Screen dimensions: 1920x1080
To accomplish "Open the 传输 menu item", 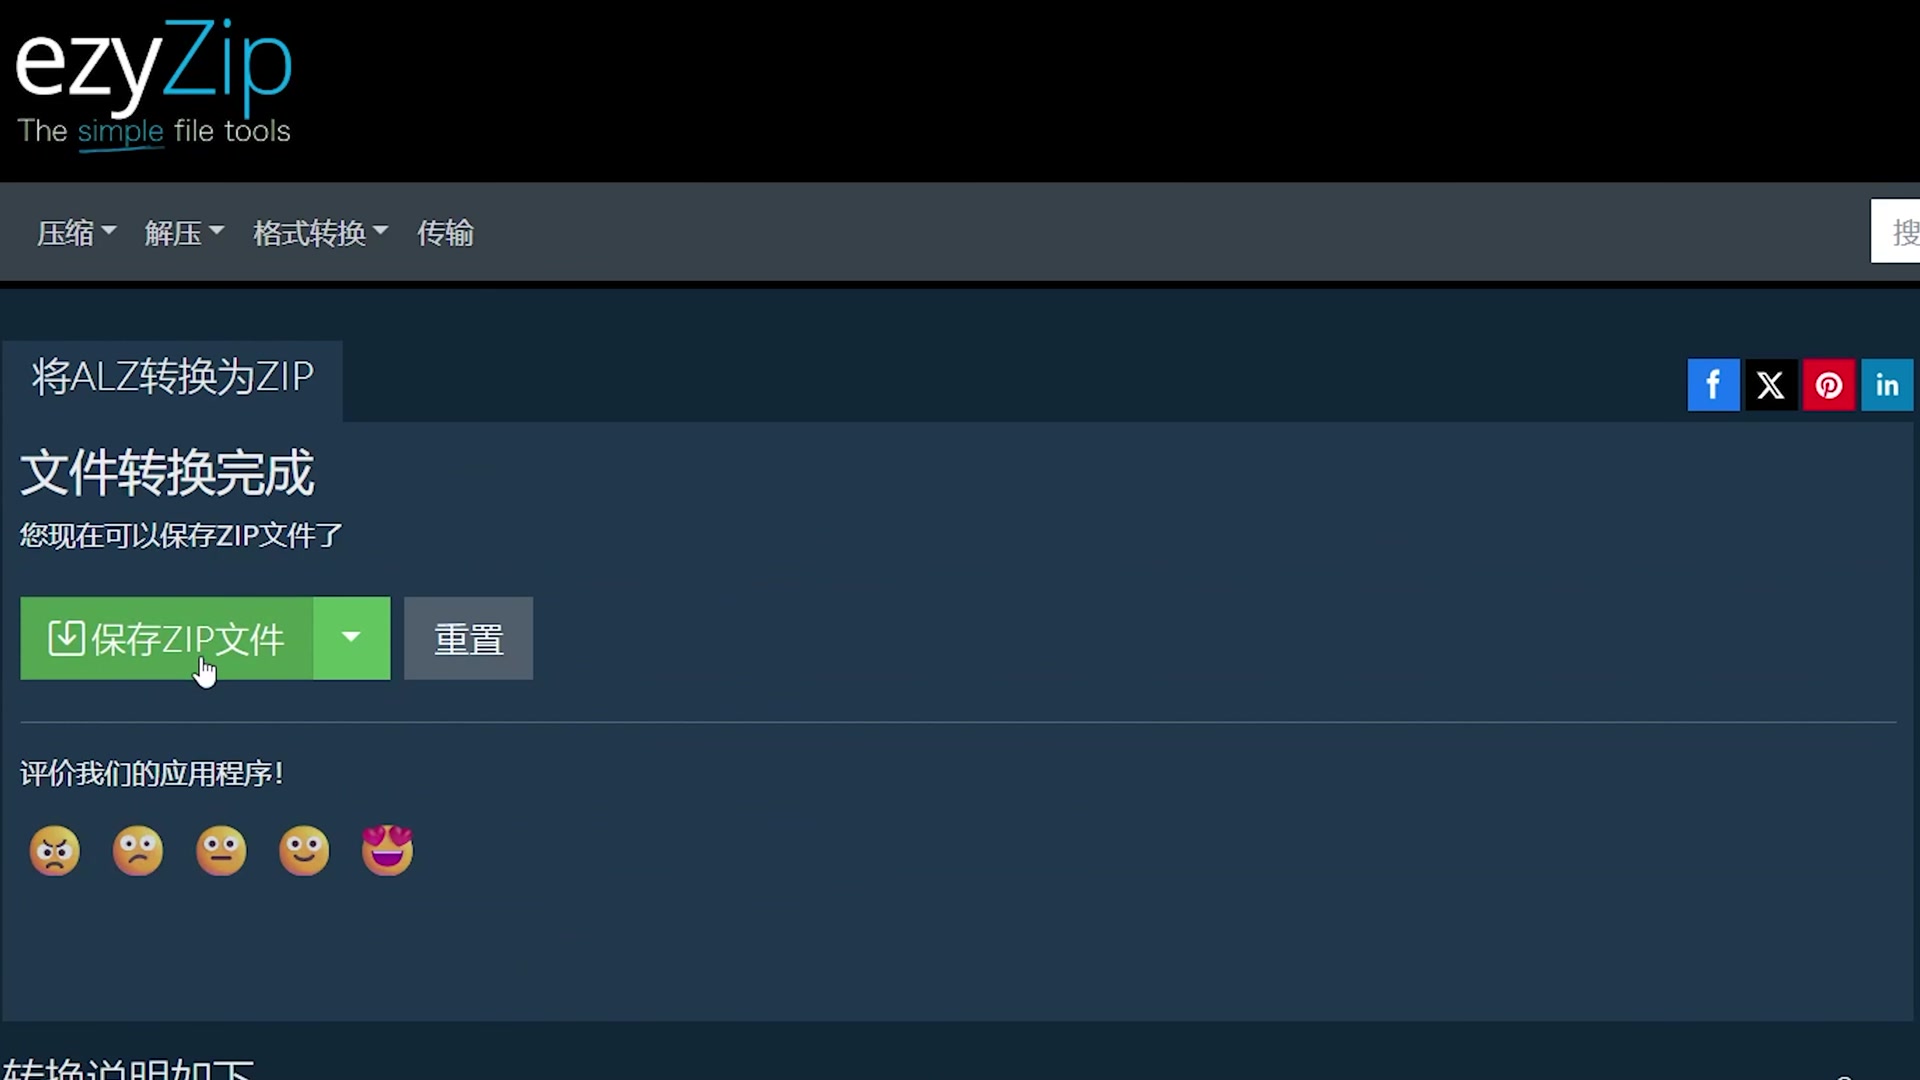I will tap(445, 233).
